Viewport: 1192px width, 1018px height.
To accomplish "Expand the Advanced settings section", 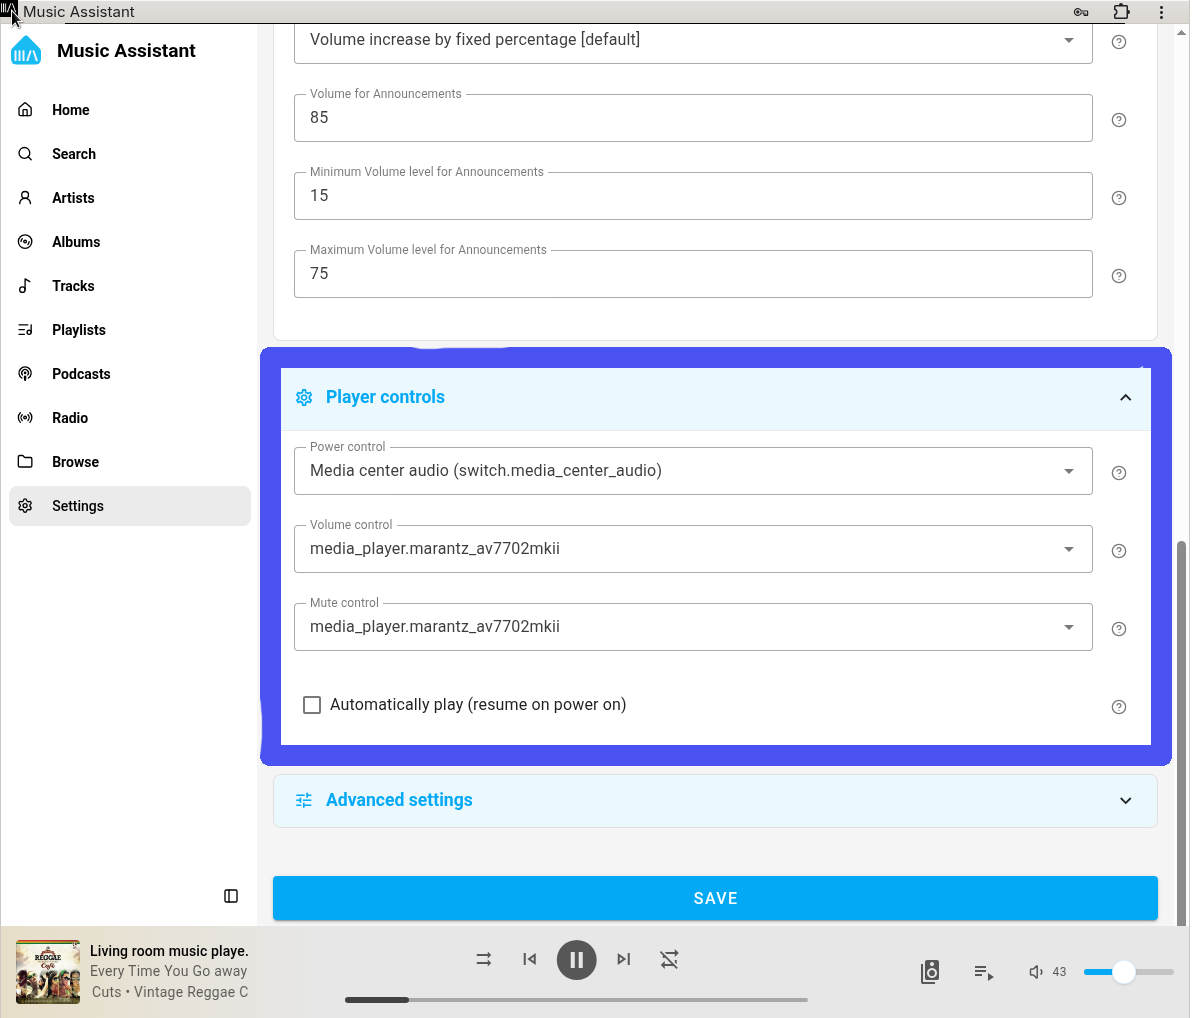I will click(714, 800).
